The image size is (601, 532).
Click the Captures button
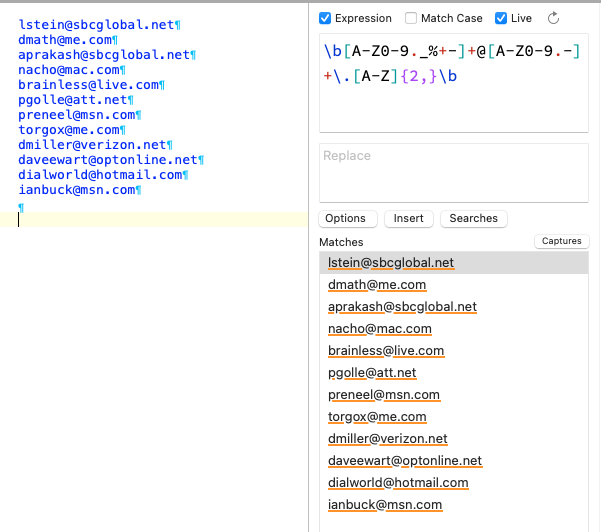[x=562, y=241]
